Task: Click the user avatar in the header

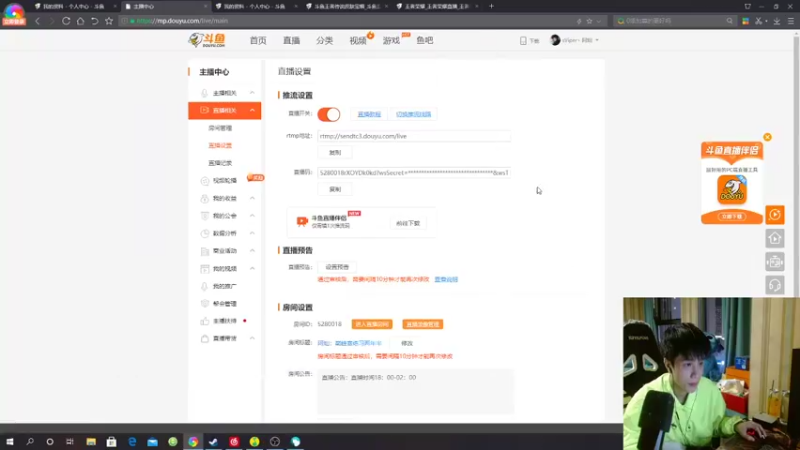Action: 555,40
